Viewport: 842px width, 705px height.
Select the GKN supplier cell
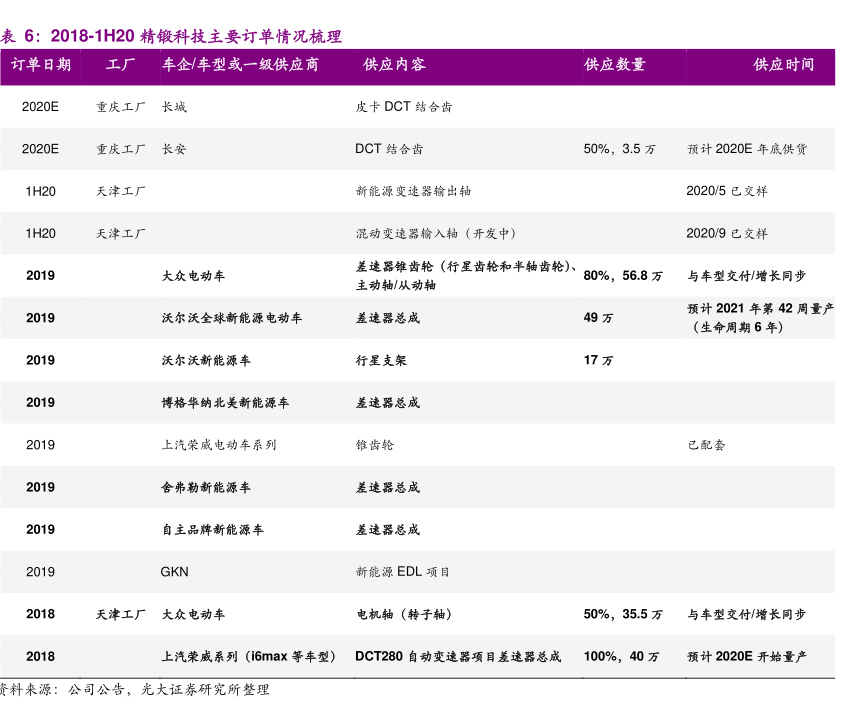(174, 572)
